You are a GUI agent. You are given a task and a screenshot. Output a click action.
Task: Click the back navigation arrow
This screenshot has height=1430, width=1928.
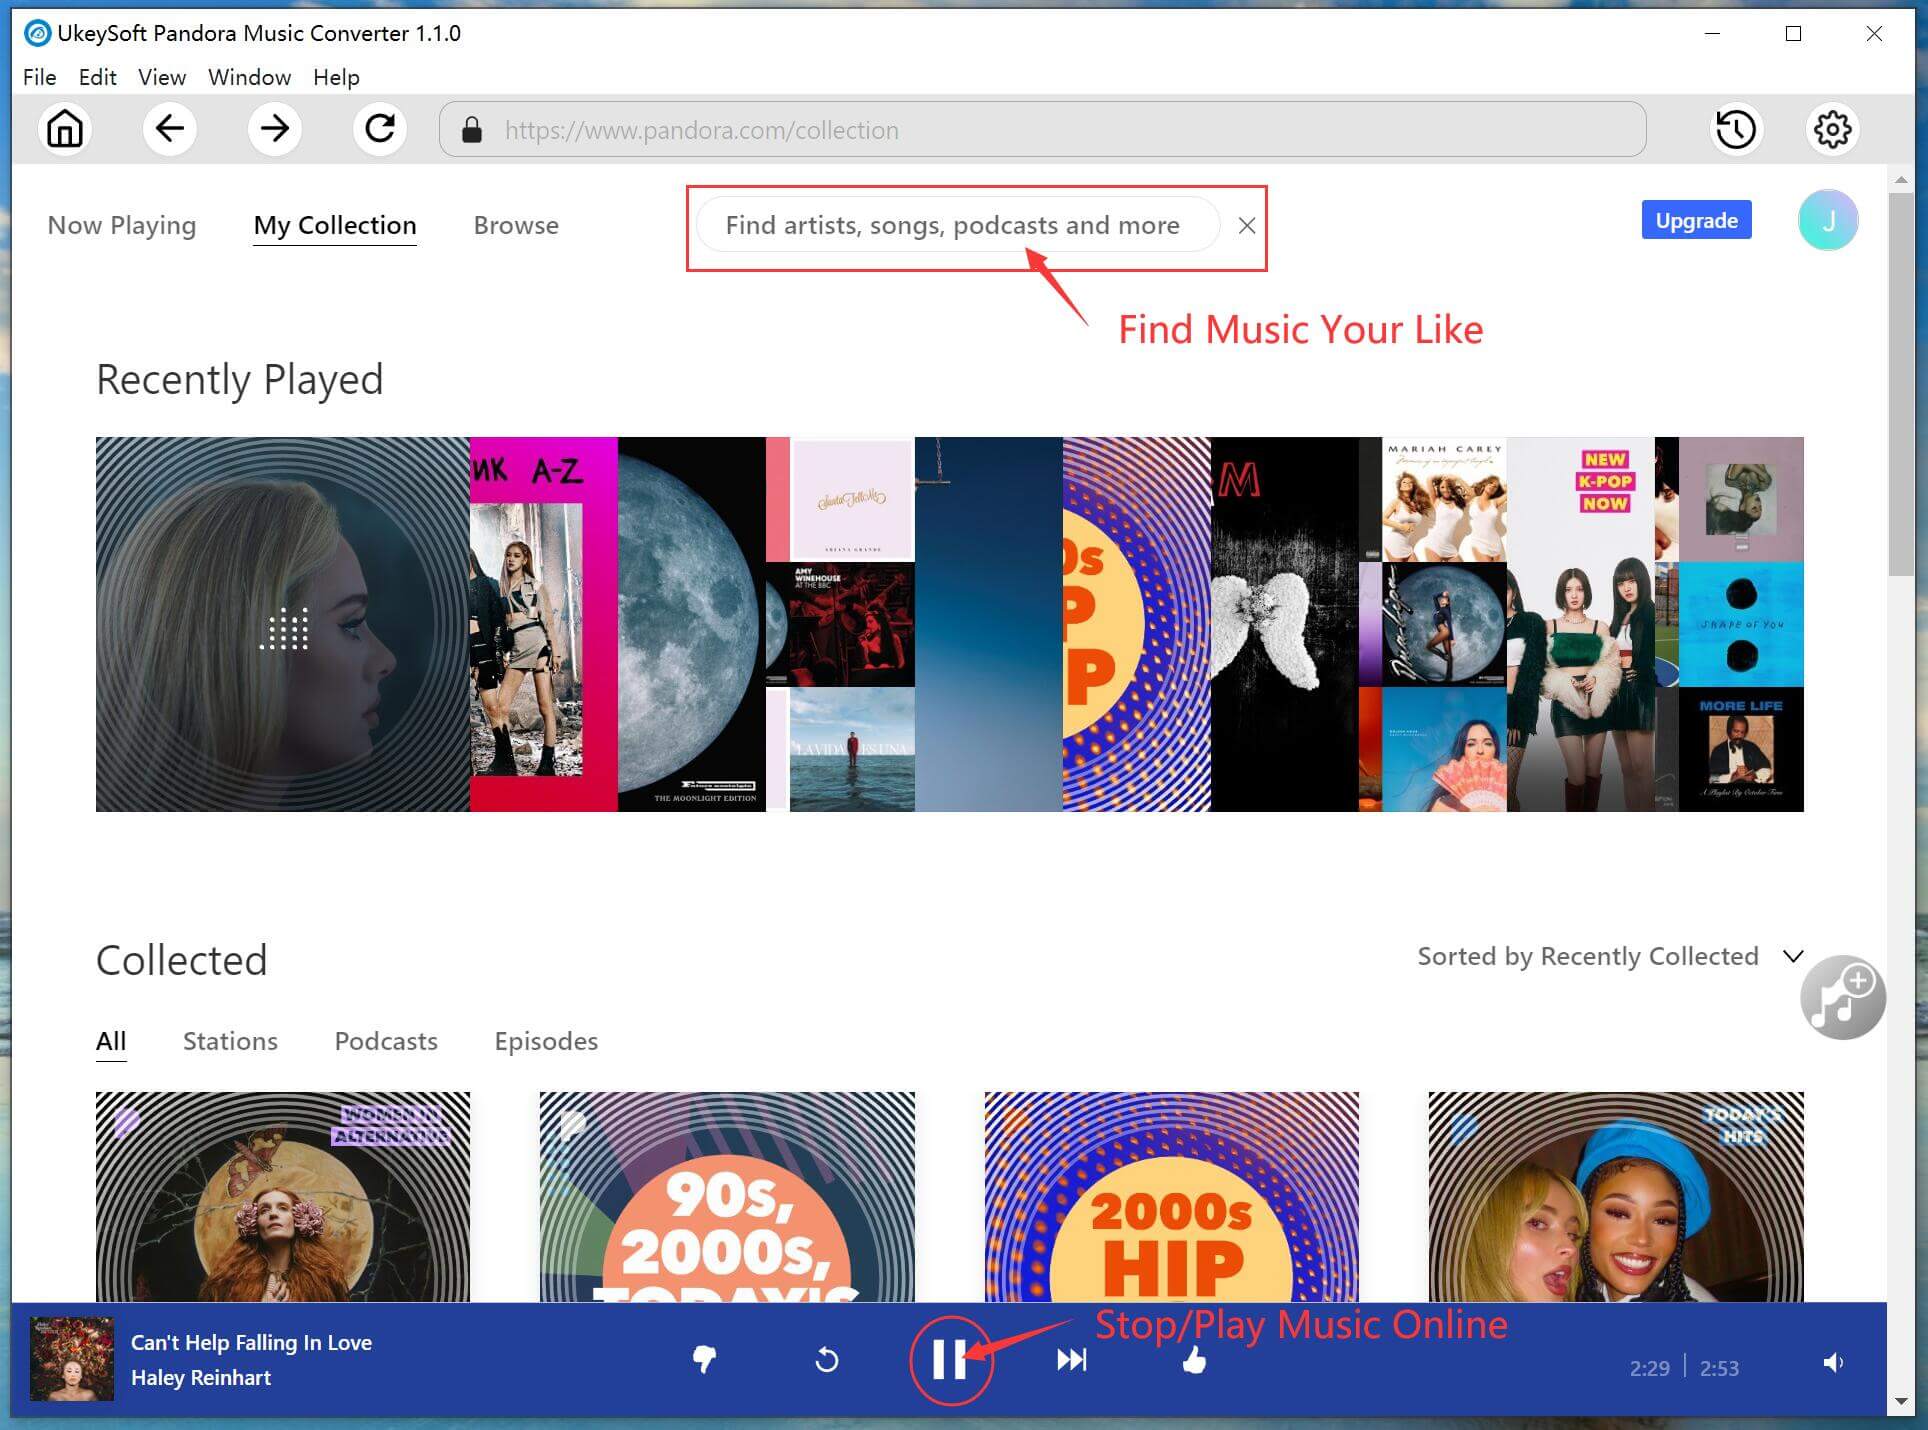(x=170, y=128)
